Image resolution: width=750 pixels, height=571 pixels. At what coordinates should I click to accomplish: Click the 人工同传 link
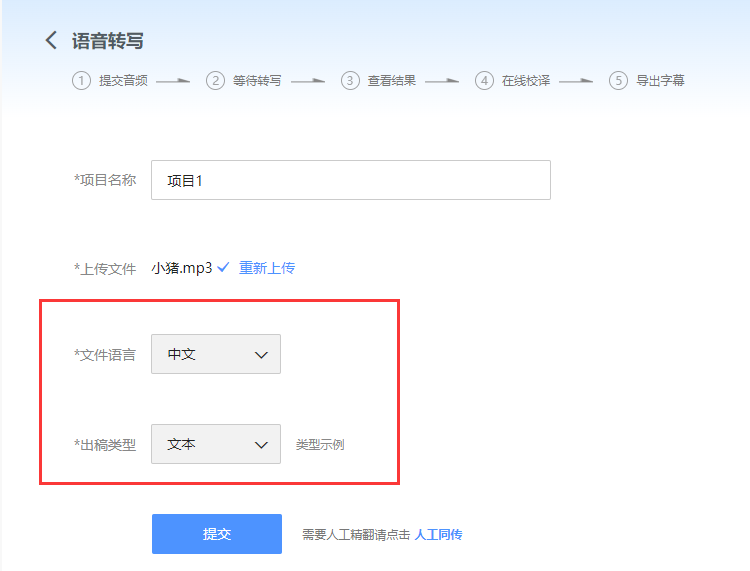pos(438,535)
